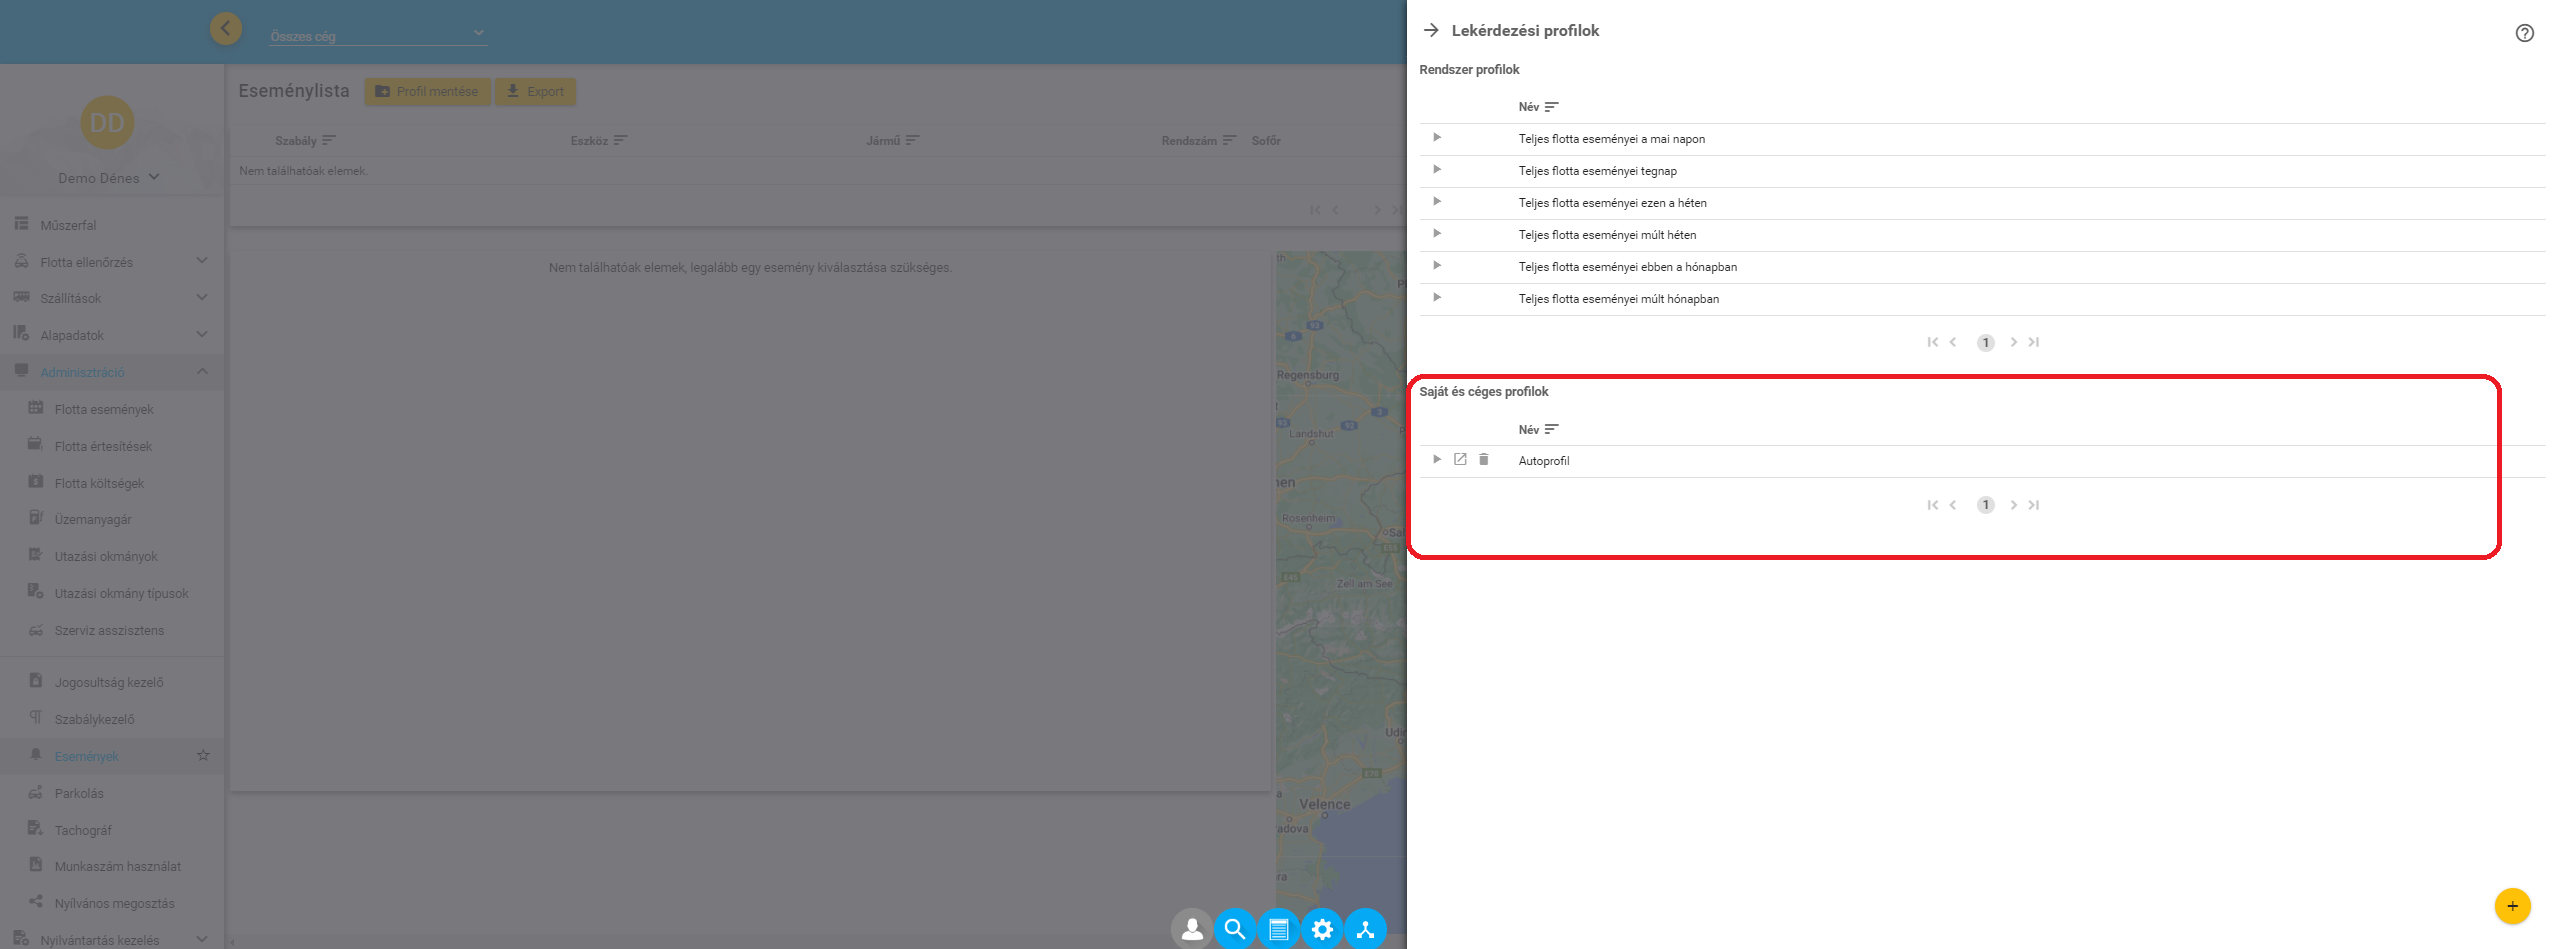Star the Események menu item
Screen dimensions: 2559x949
[203, 755]
